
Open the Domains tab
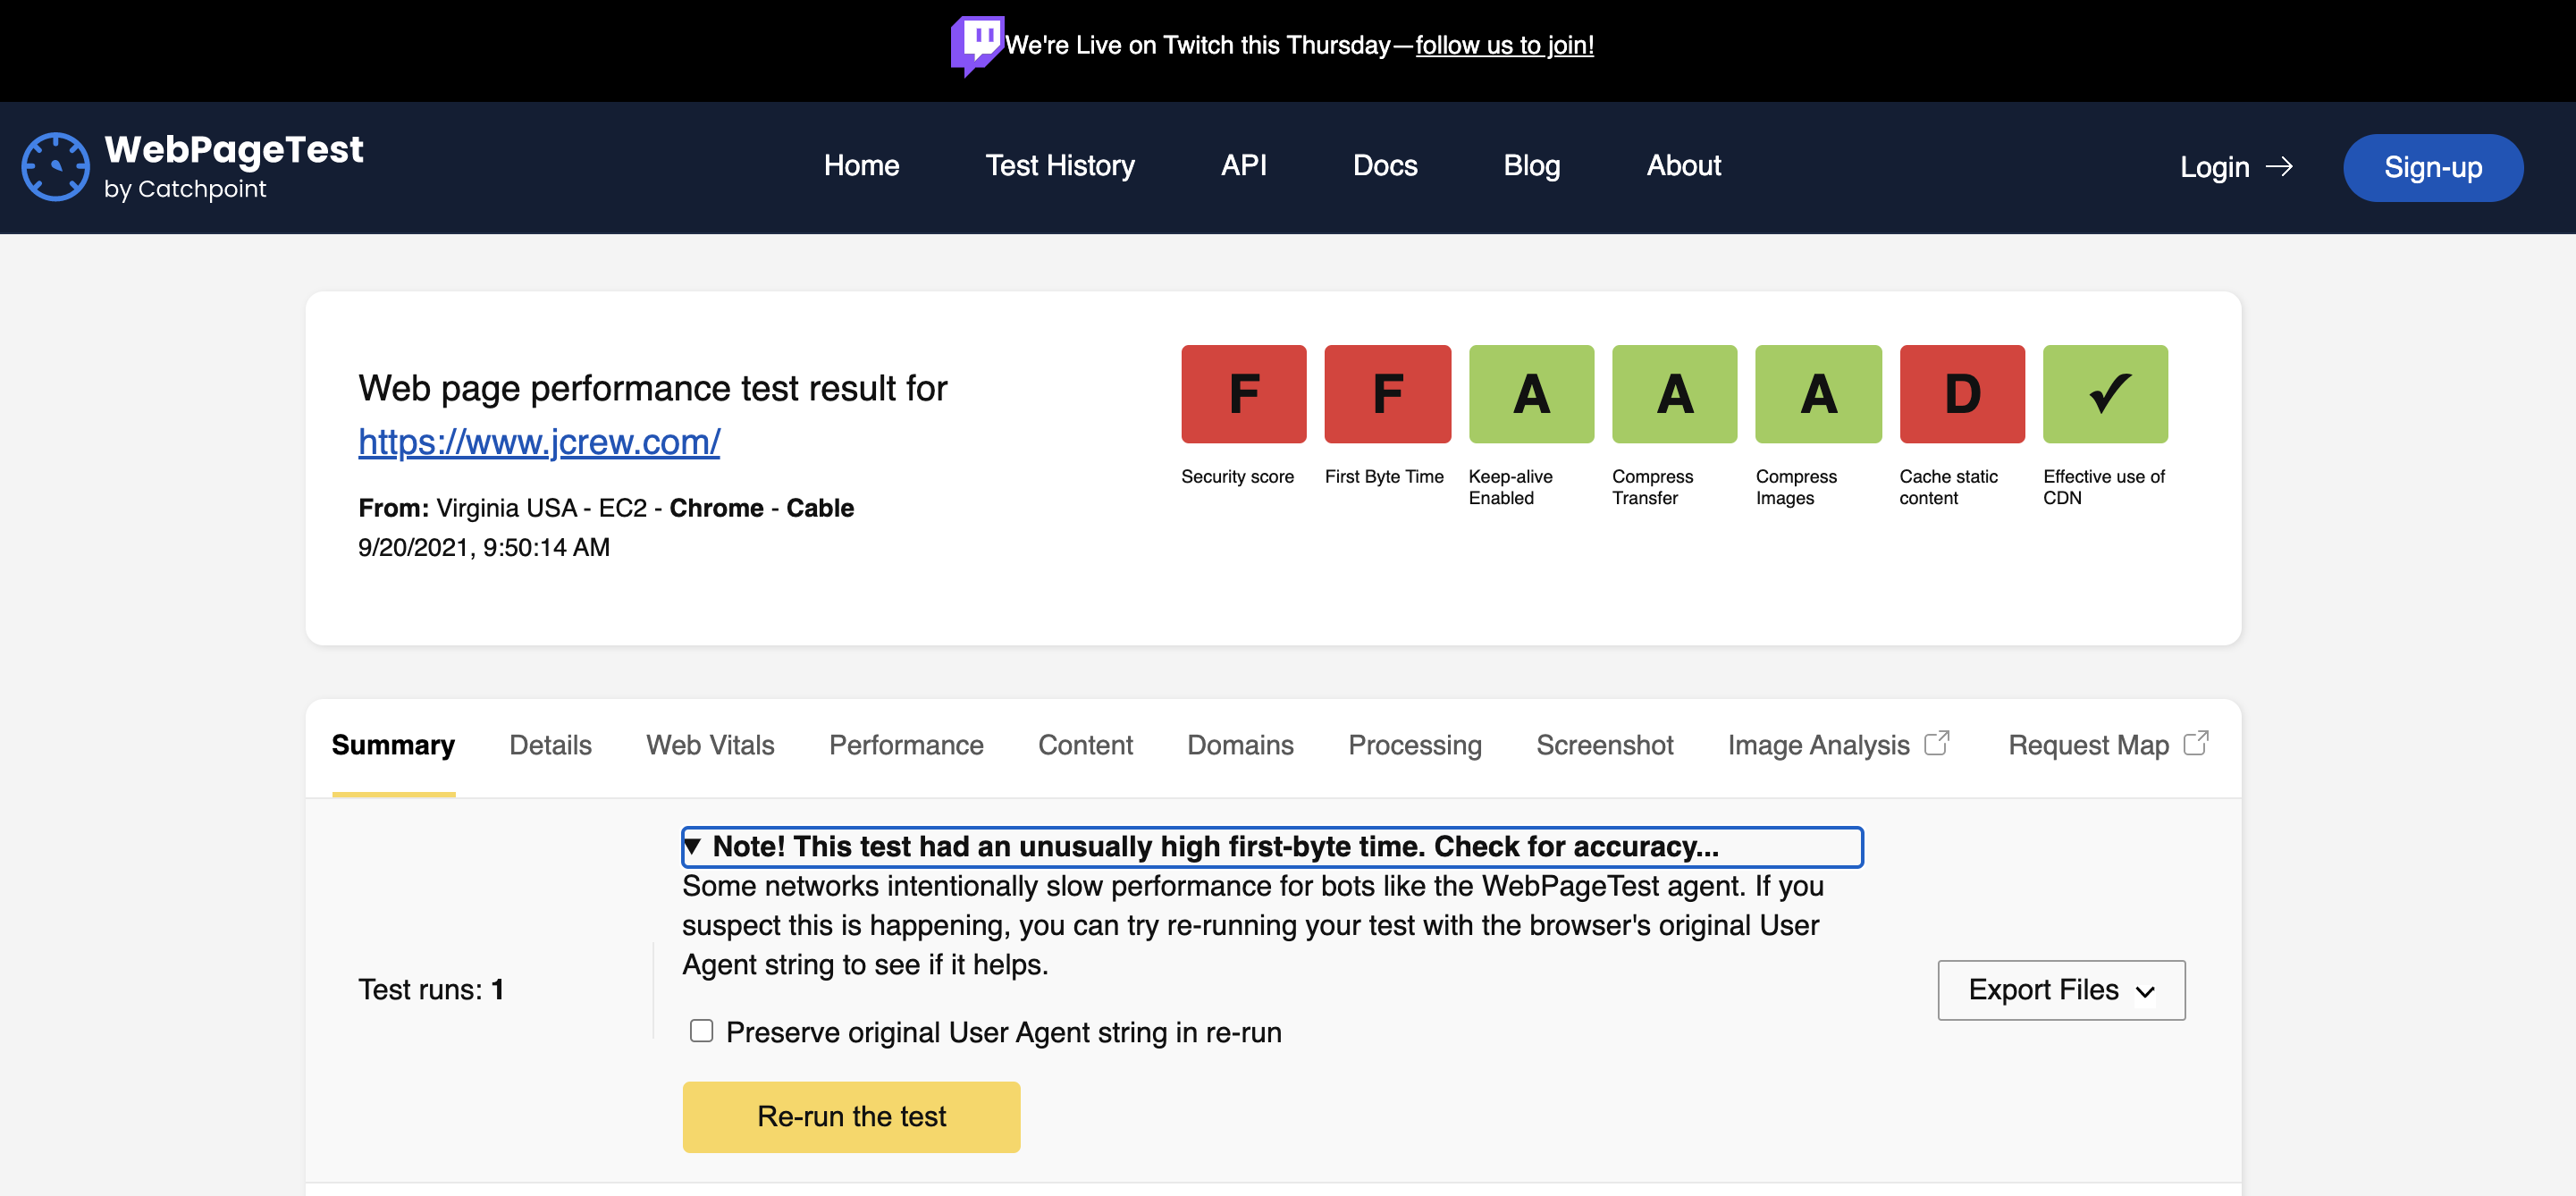(1239, 745)
